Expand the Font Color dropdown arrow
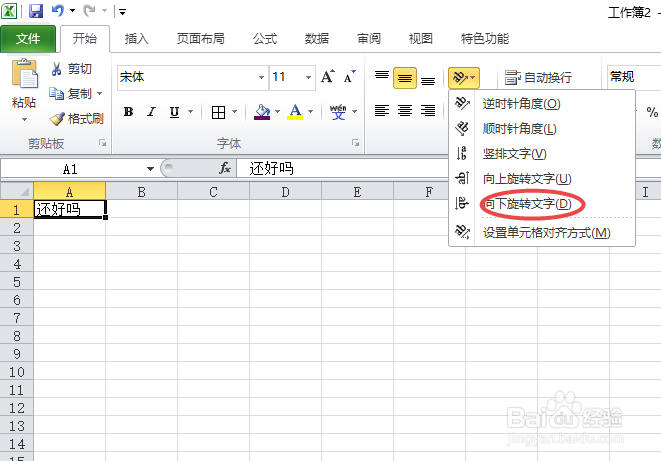 [311, 112]
